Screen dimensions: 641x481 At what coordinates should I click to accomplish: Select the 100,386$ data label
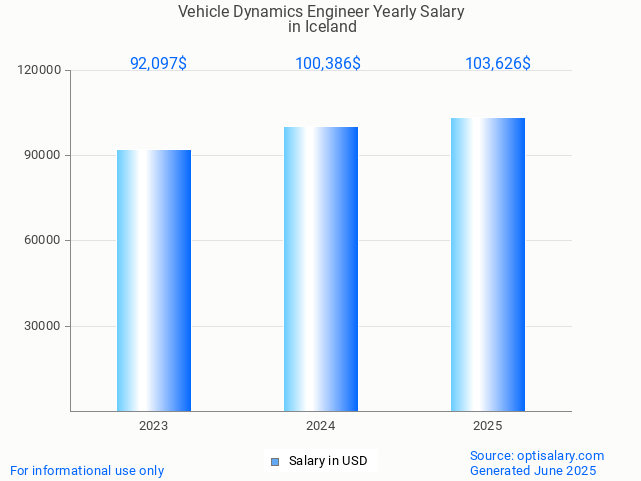(x=328, y=63)
